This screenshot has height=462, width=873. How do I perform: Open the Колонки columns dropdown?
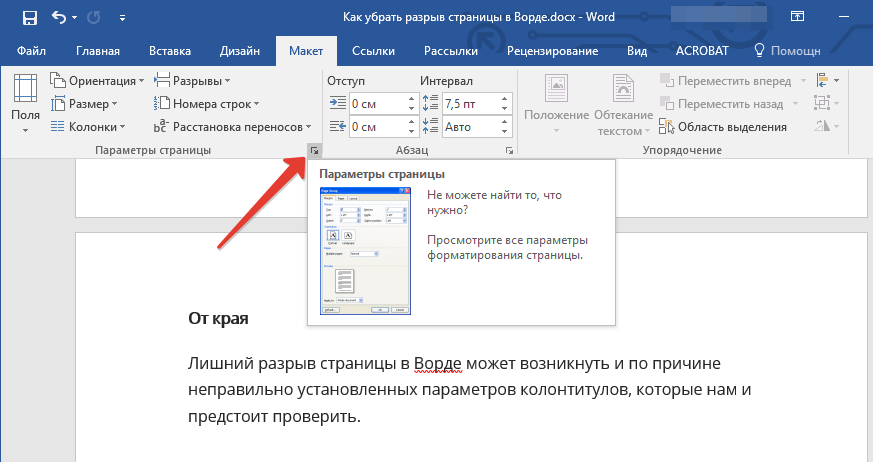tap(88, 127)
